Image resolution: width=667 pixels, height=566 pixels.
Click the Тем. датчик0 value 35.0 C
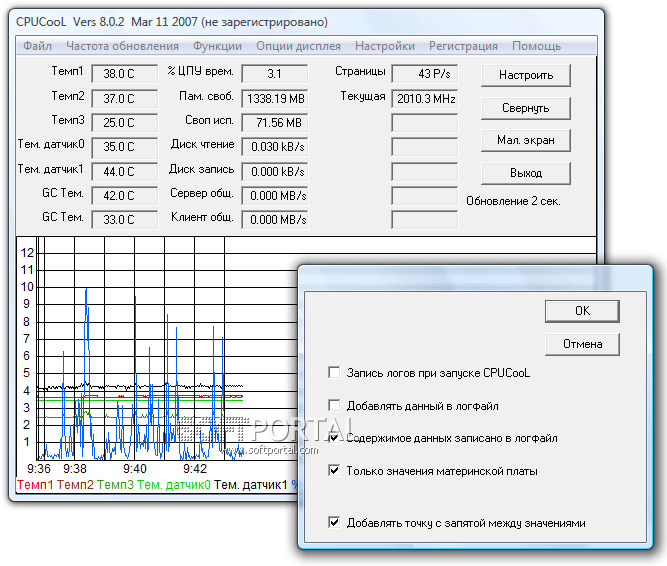click(124, 147)
